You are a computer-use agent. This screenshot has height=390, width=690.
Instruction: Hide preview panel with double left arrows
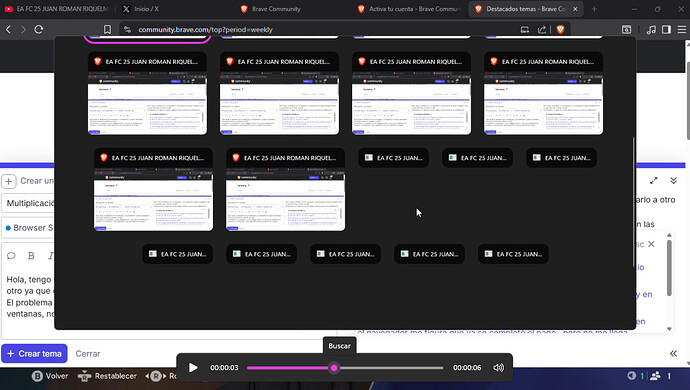(x=673, y=353)
